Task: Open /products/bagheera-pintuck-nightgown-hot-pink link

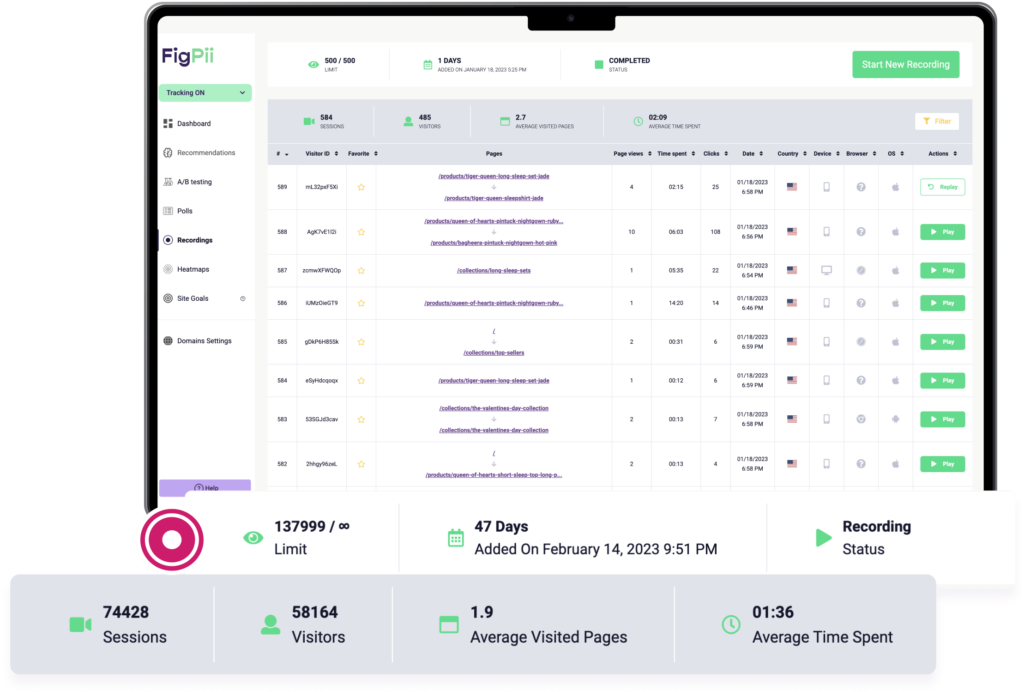Action: (x=494, y=243)
